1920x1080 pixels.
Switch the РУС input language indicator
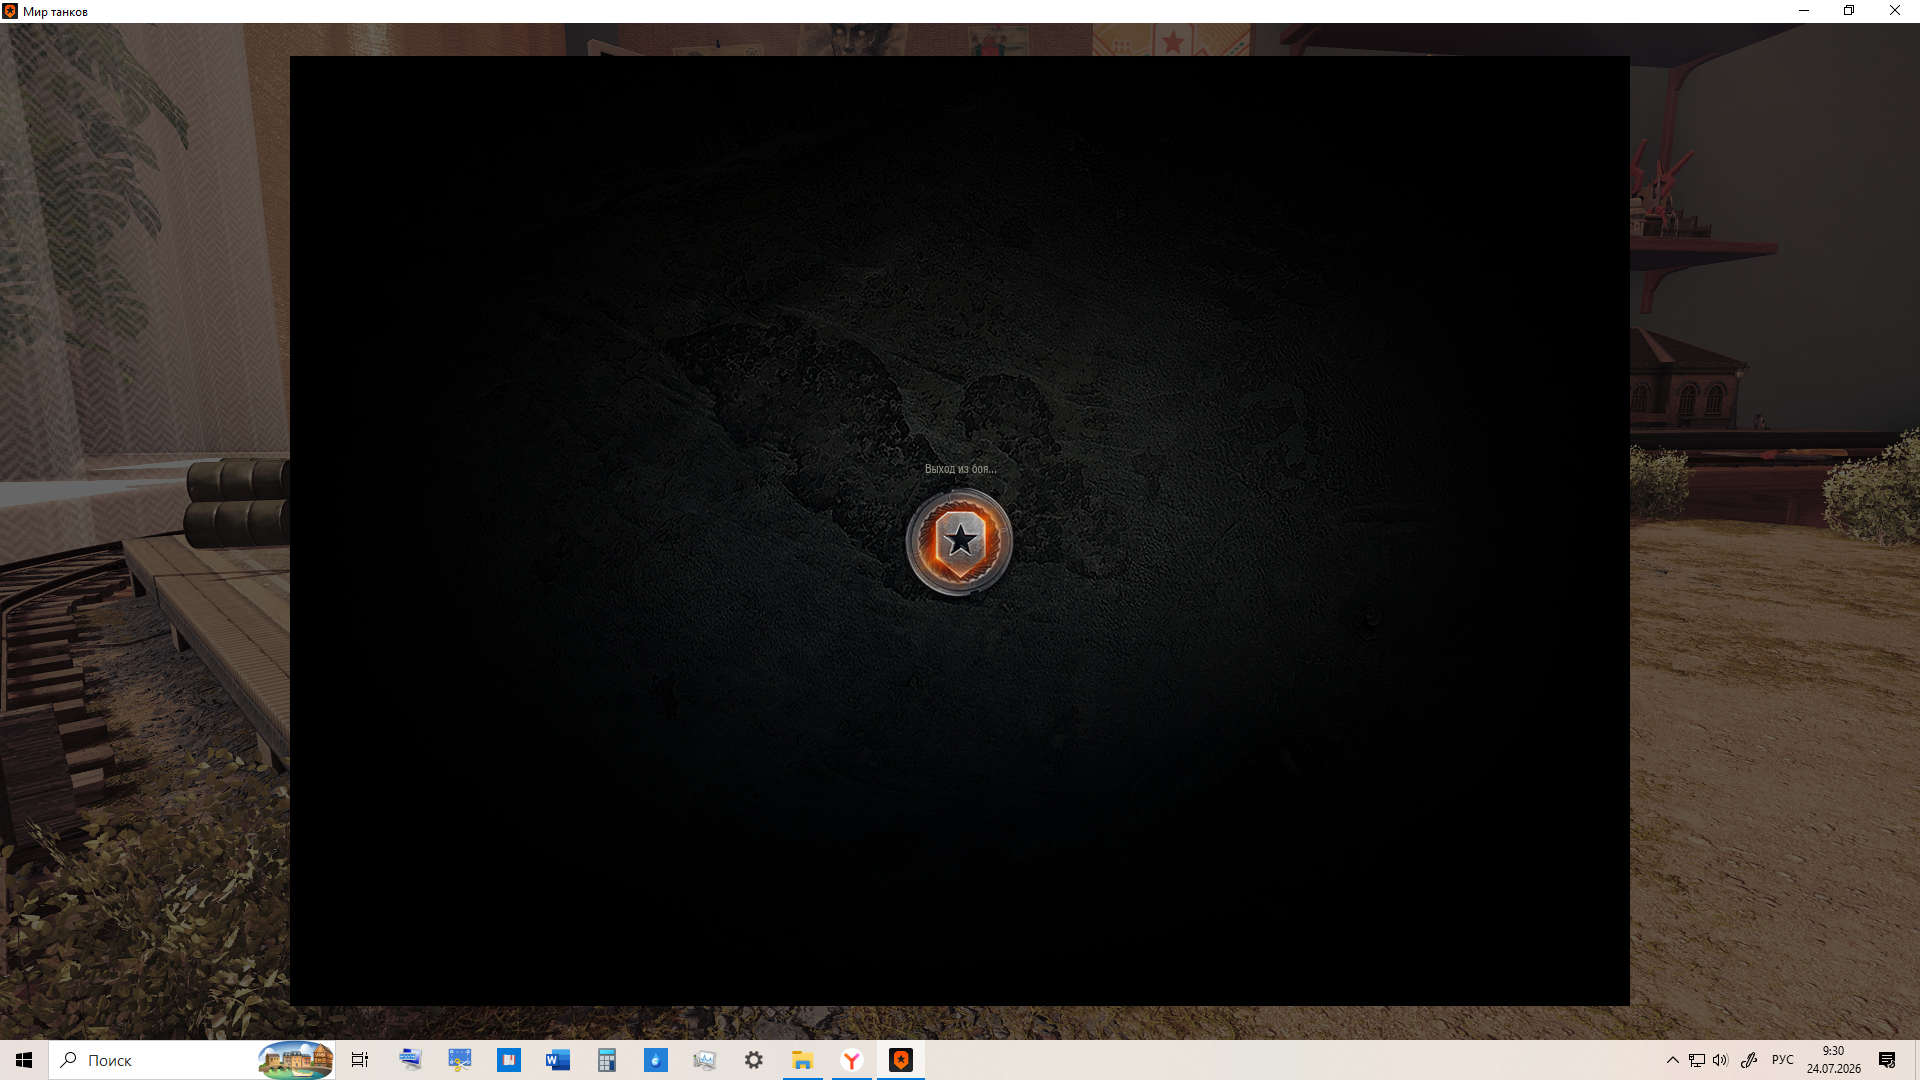pyautogui.click(x=1783, y=1060)
